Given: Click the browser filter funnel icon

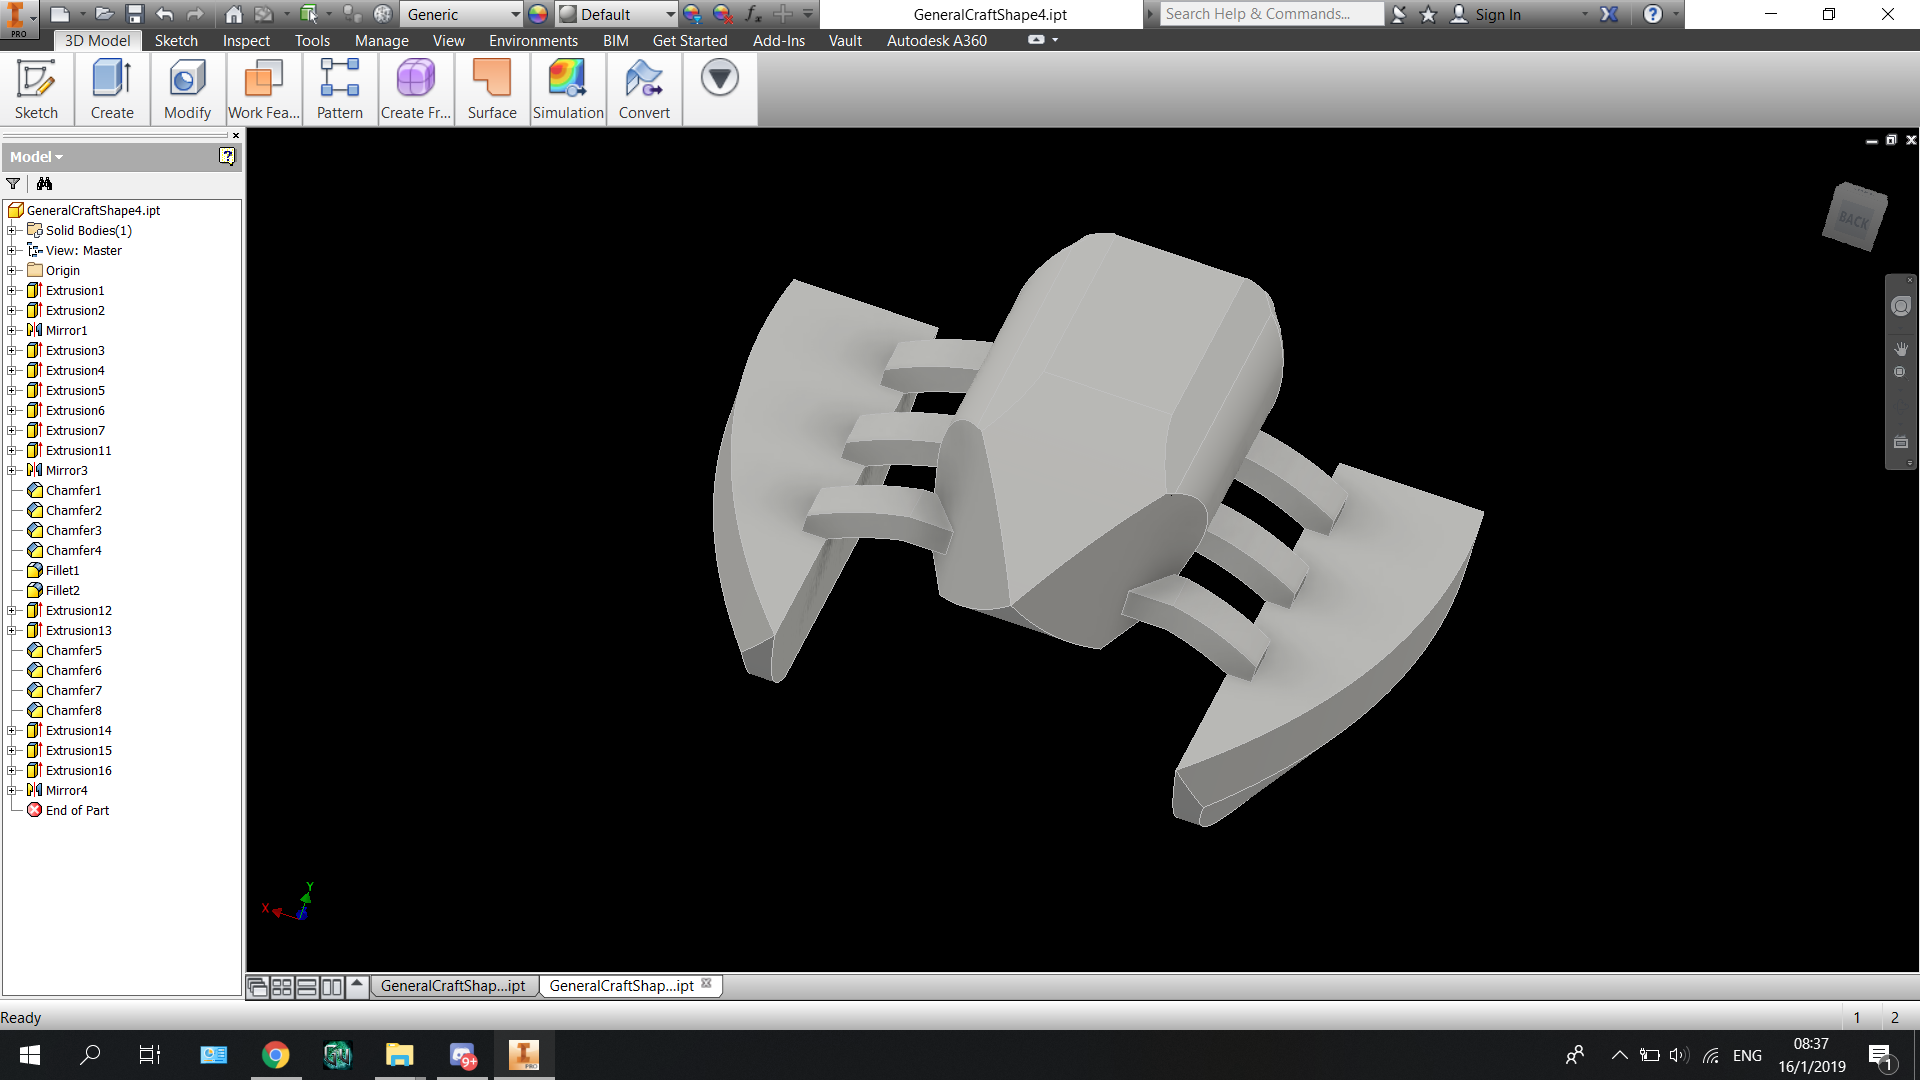Looking at the screenshot, I should (x=13, y=184).
